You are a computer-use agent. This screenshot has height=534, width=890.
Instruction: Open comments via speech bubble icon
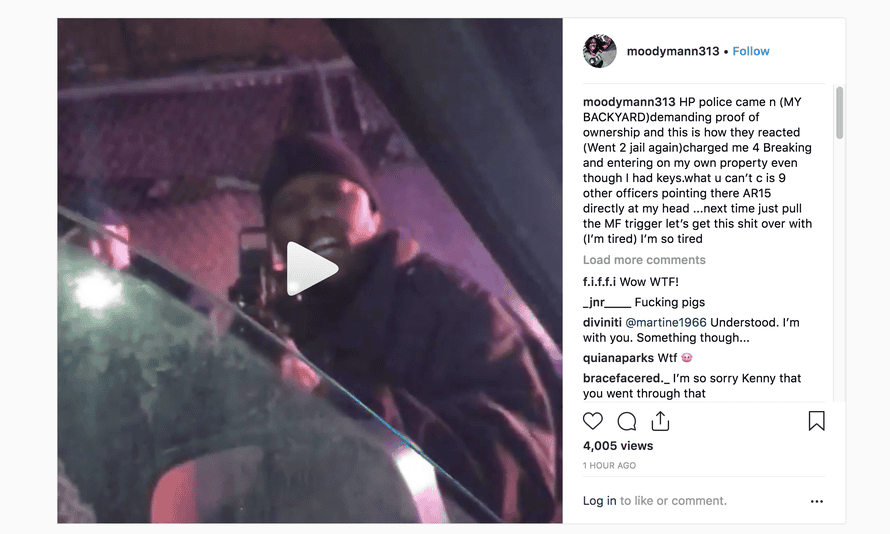coord(627,422)
